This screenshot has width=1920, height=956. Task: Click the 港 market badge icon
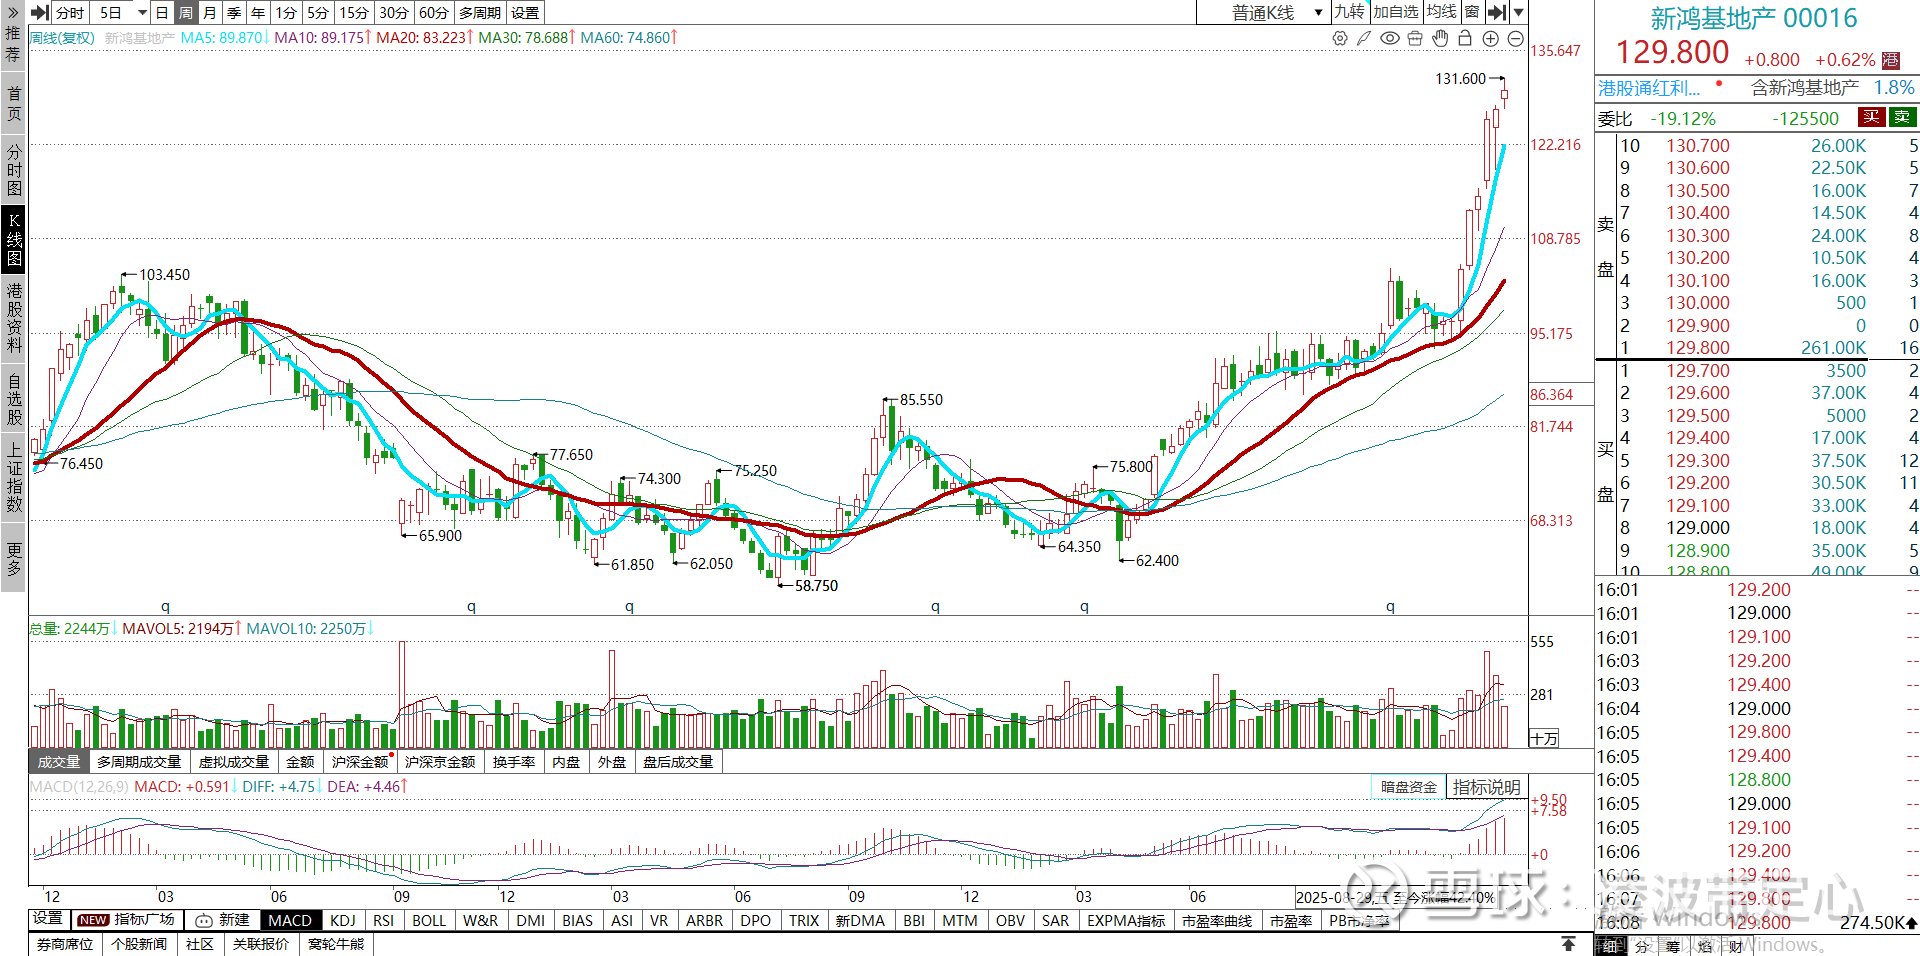pyautogui.click(x=1890, y=60)
